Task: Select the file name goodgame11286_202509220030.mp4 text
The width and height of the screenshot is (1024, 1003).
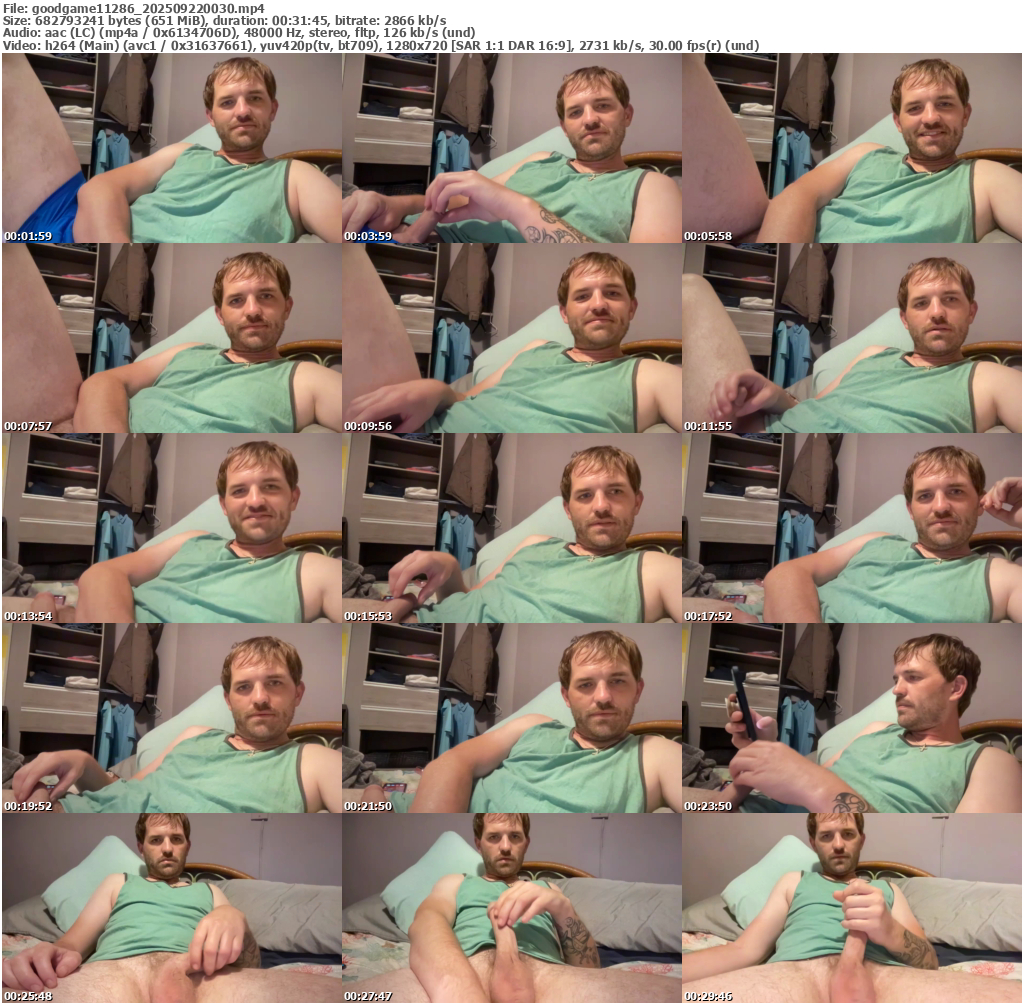Action: tap(148, 8)
